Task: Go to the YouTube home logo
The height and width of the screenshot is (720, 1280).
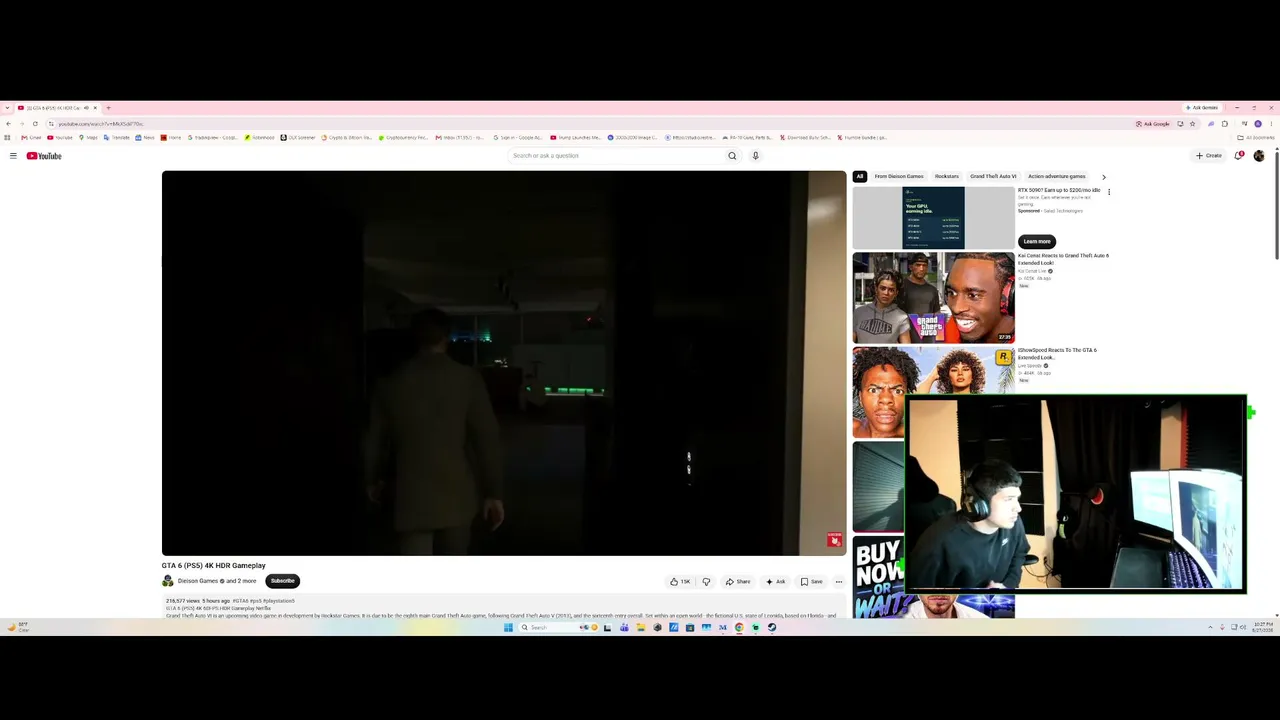Action: click(44, 156)
